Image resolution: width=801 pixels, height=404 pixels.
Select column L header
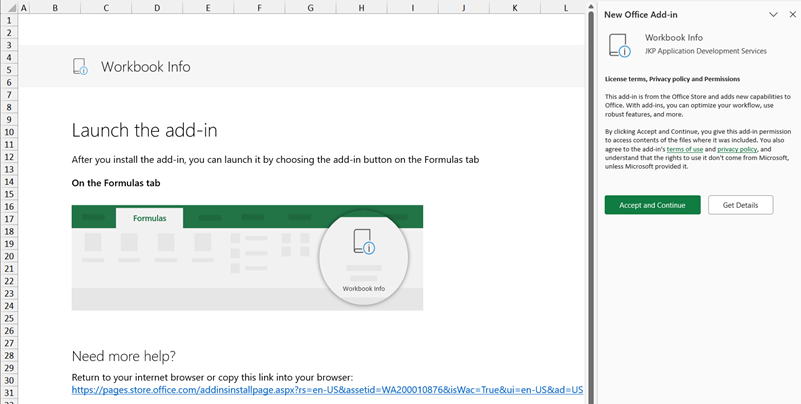click(562, 8)
